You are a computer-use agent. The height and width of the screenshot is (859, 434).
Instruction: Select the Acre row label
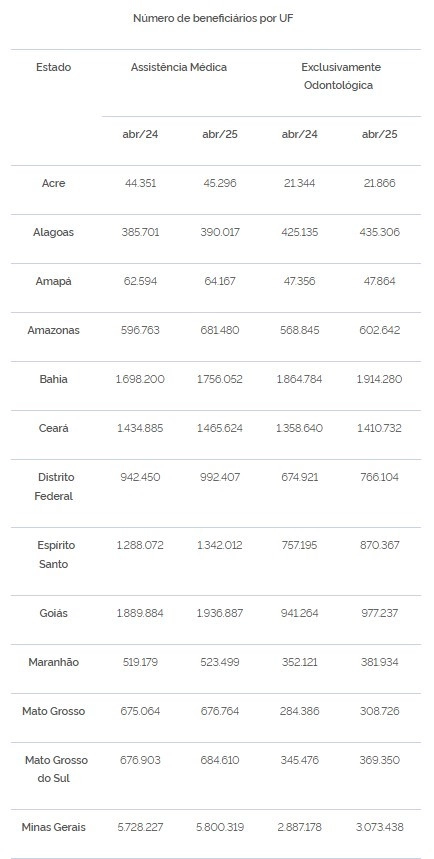coord(54,183)
